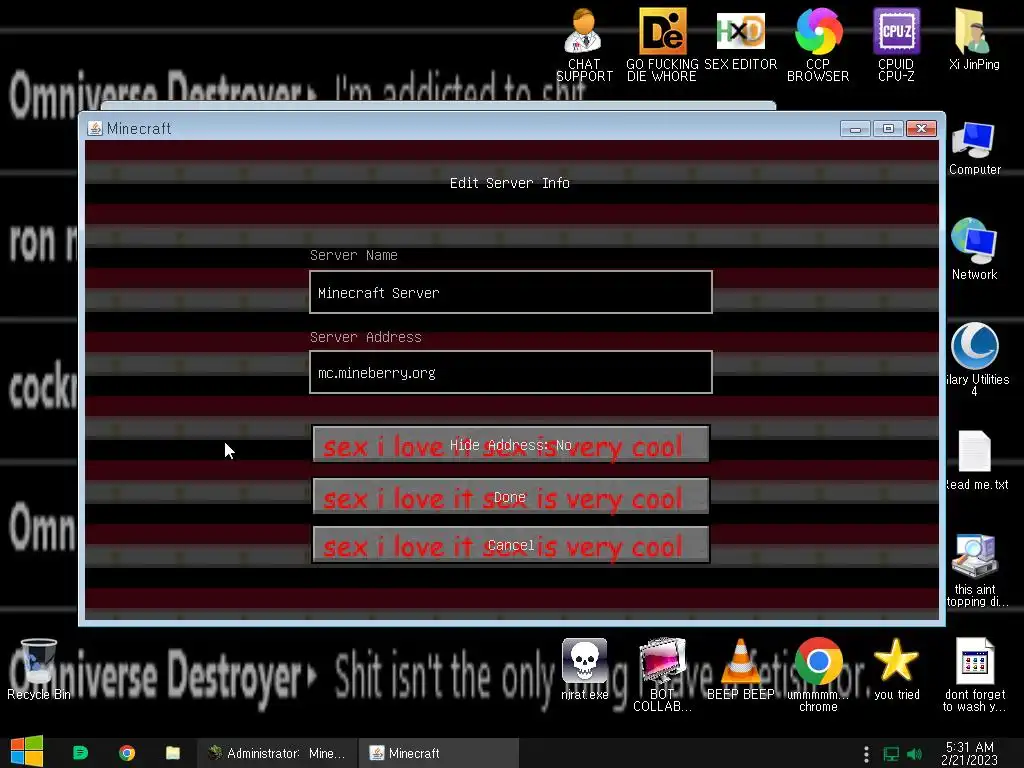
Task: Launch Chrome from the taskbar
Action: pos(127,753)
